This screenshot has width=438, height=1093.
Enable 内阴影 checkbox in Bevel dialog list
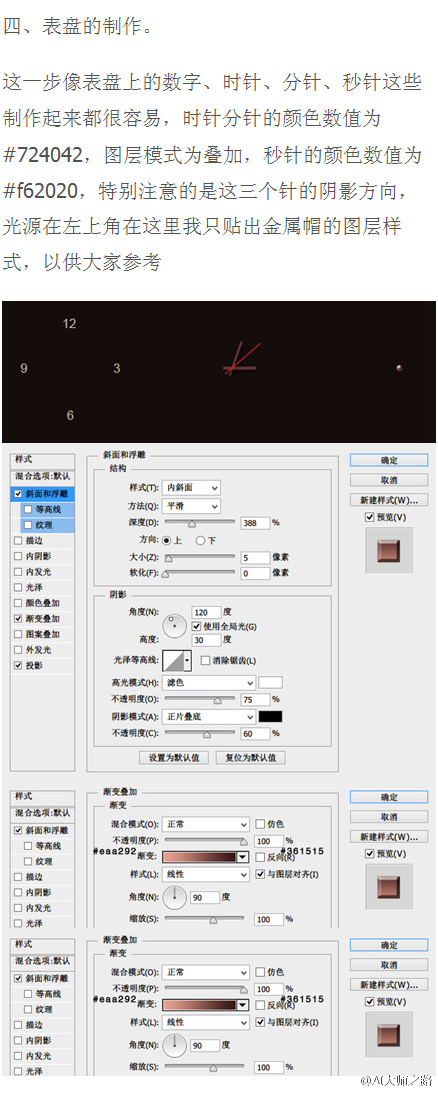pos(17,556)
